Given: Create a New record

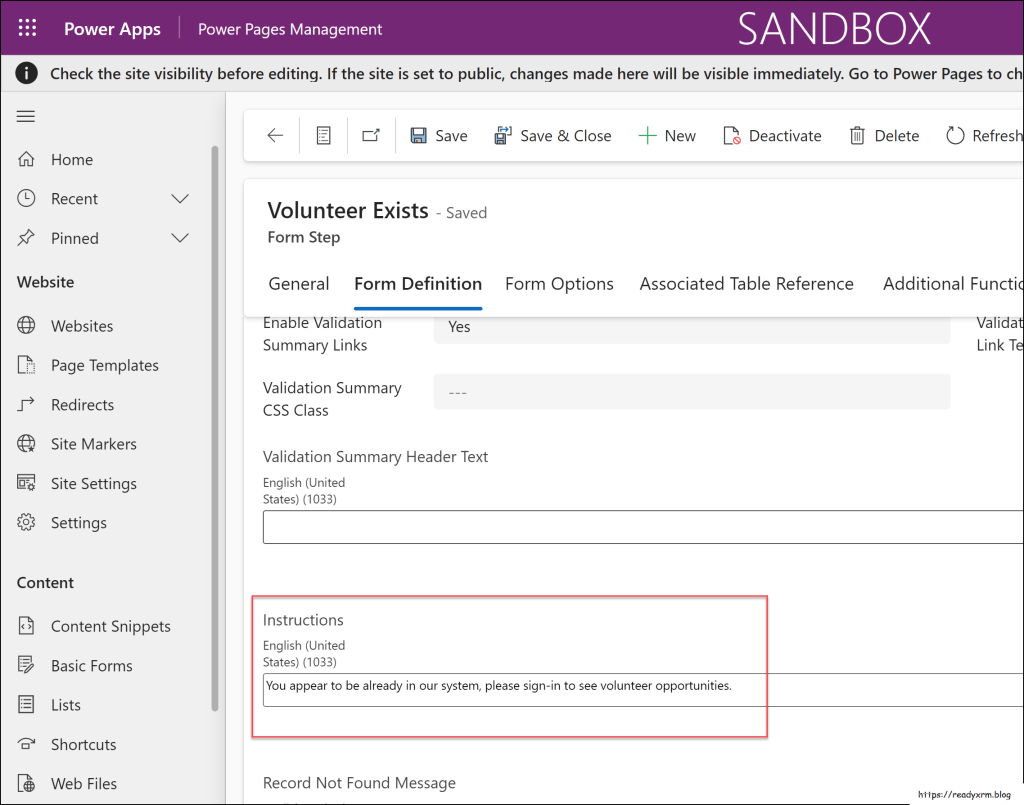Looking at the screenshot, I should point(667,136).
